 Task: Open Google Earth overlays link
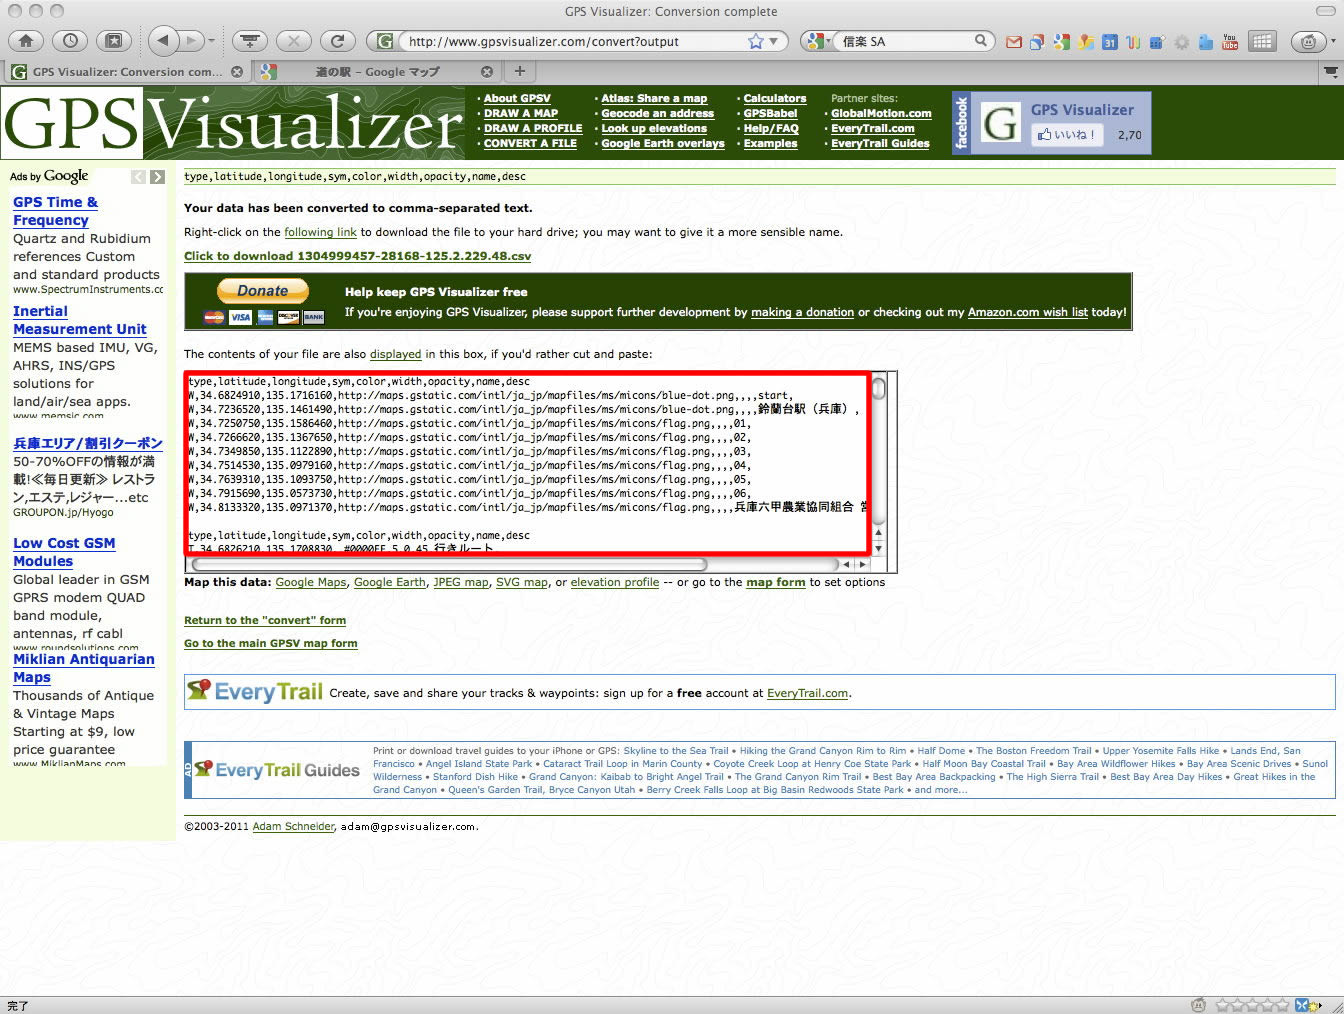[663, 143]
